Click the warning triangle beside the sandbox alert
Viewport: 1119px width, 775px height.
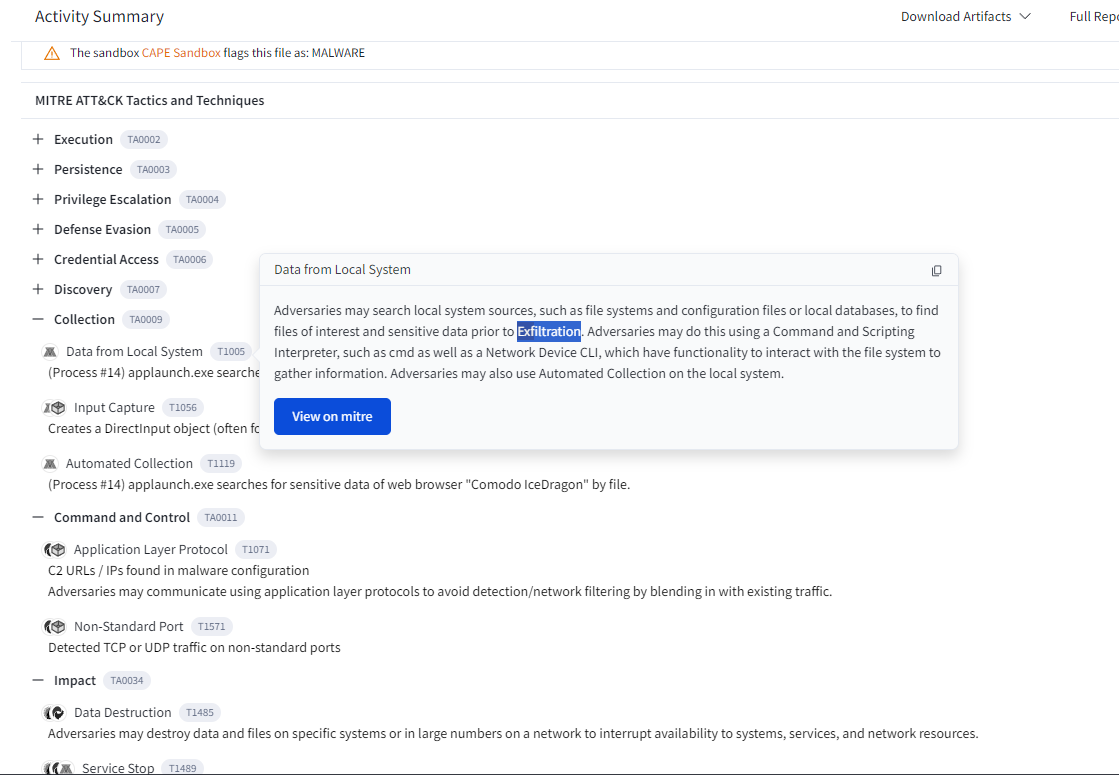(x=52, y=53)
